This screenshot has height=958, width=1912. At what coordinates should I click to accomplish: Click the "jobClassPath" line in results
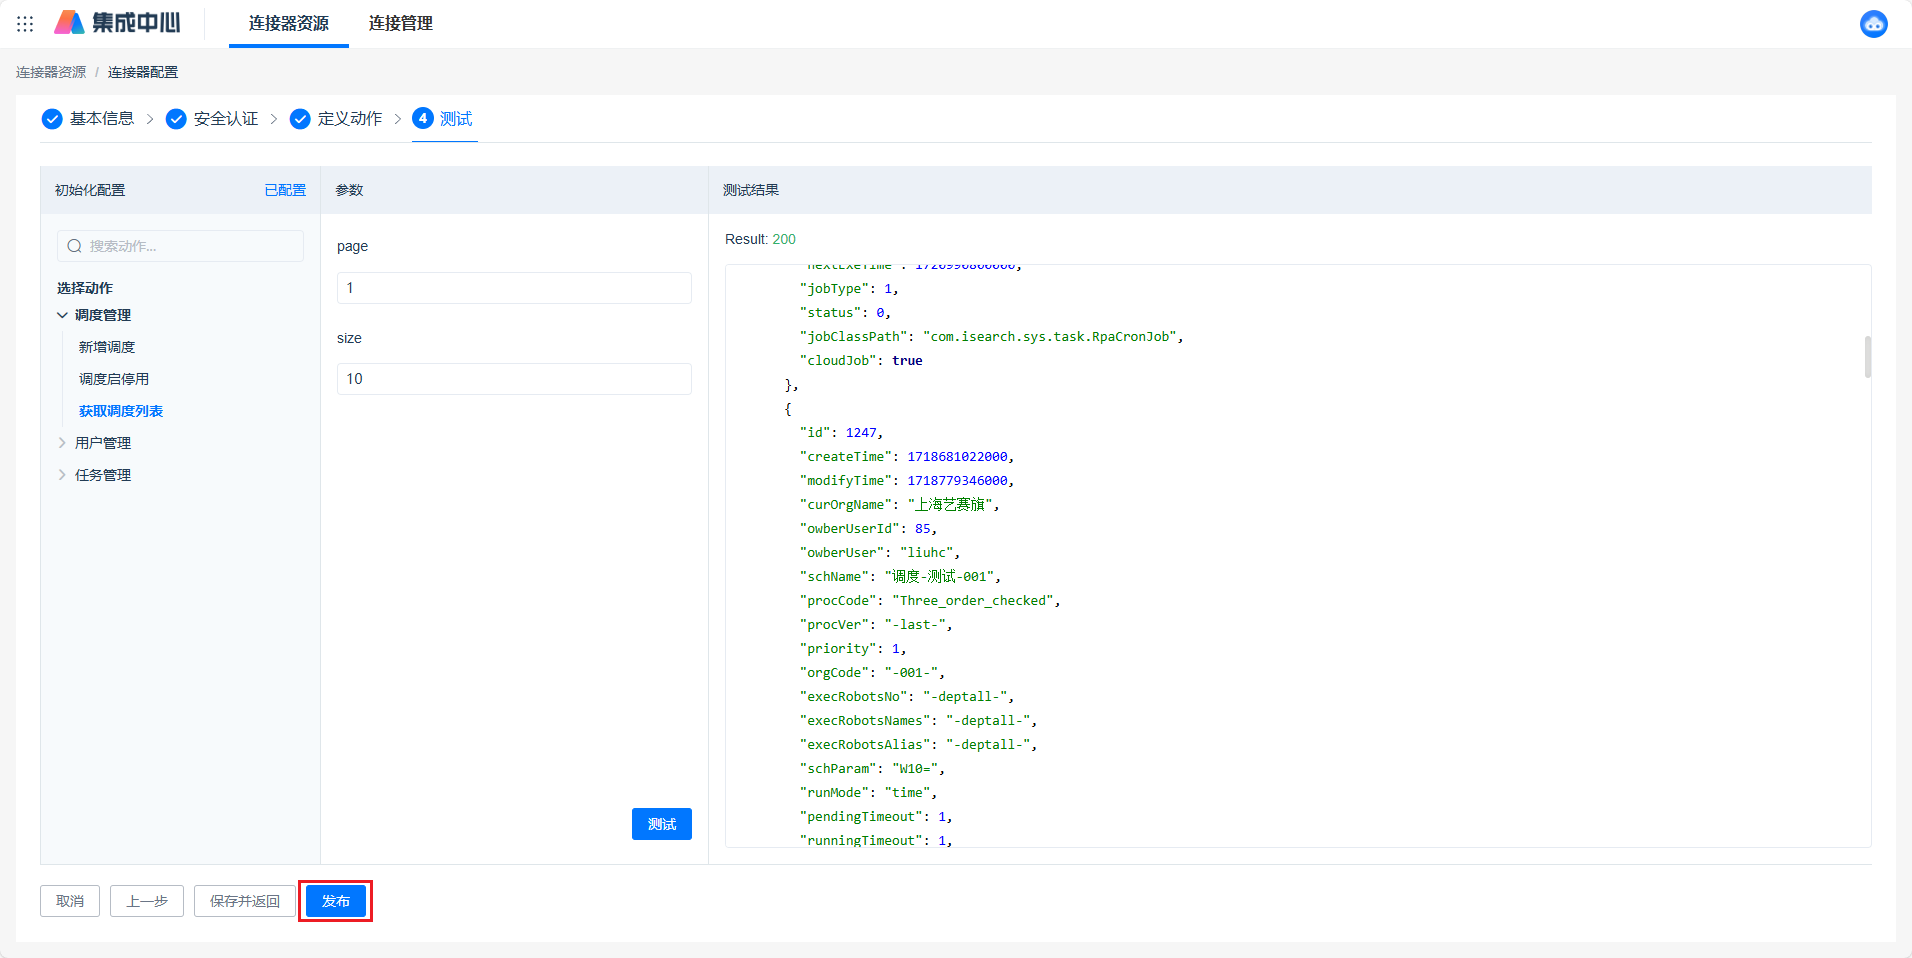click(x=991, y=337)
